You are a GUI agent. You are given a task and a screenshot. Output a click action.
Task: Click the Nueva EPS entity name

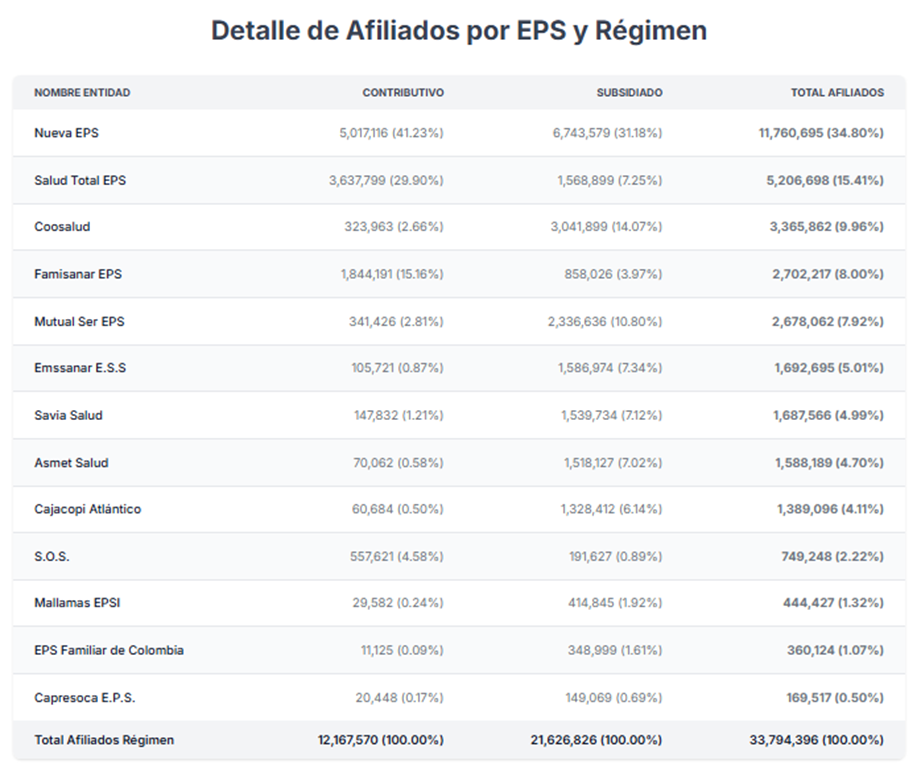(66, 133)
